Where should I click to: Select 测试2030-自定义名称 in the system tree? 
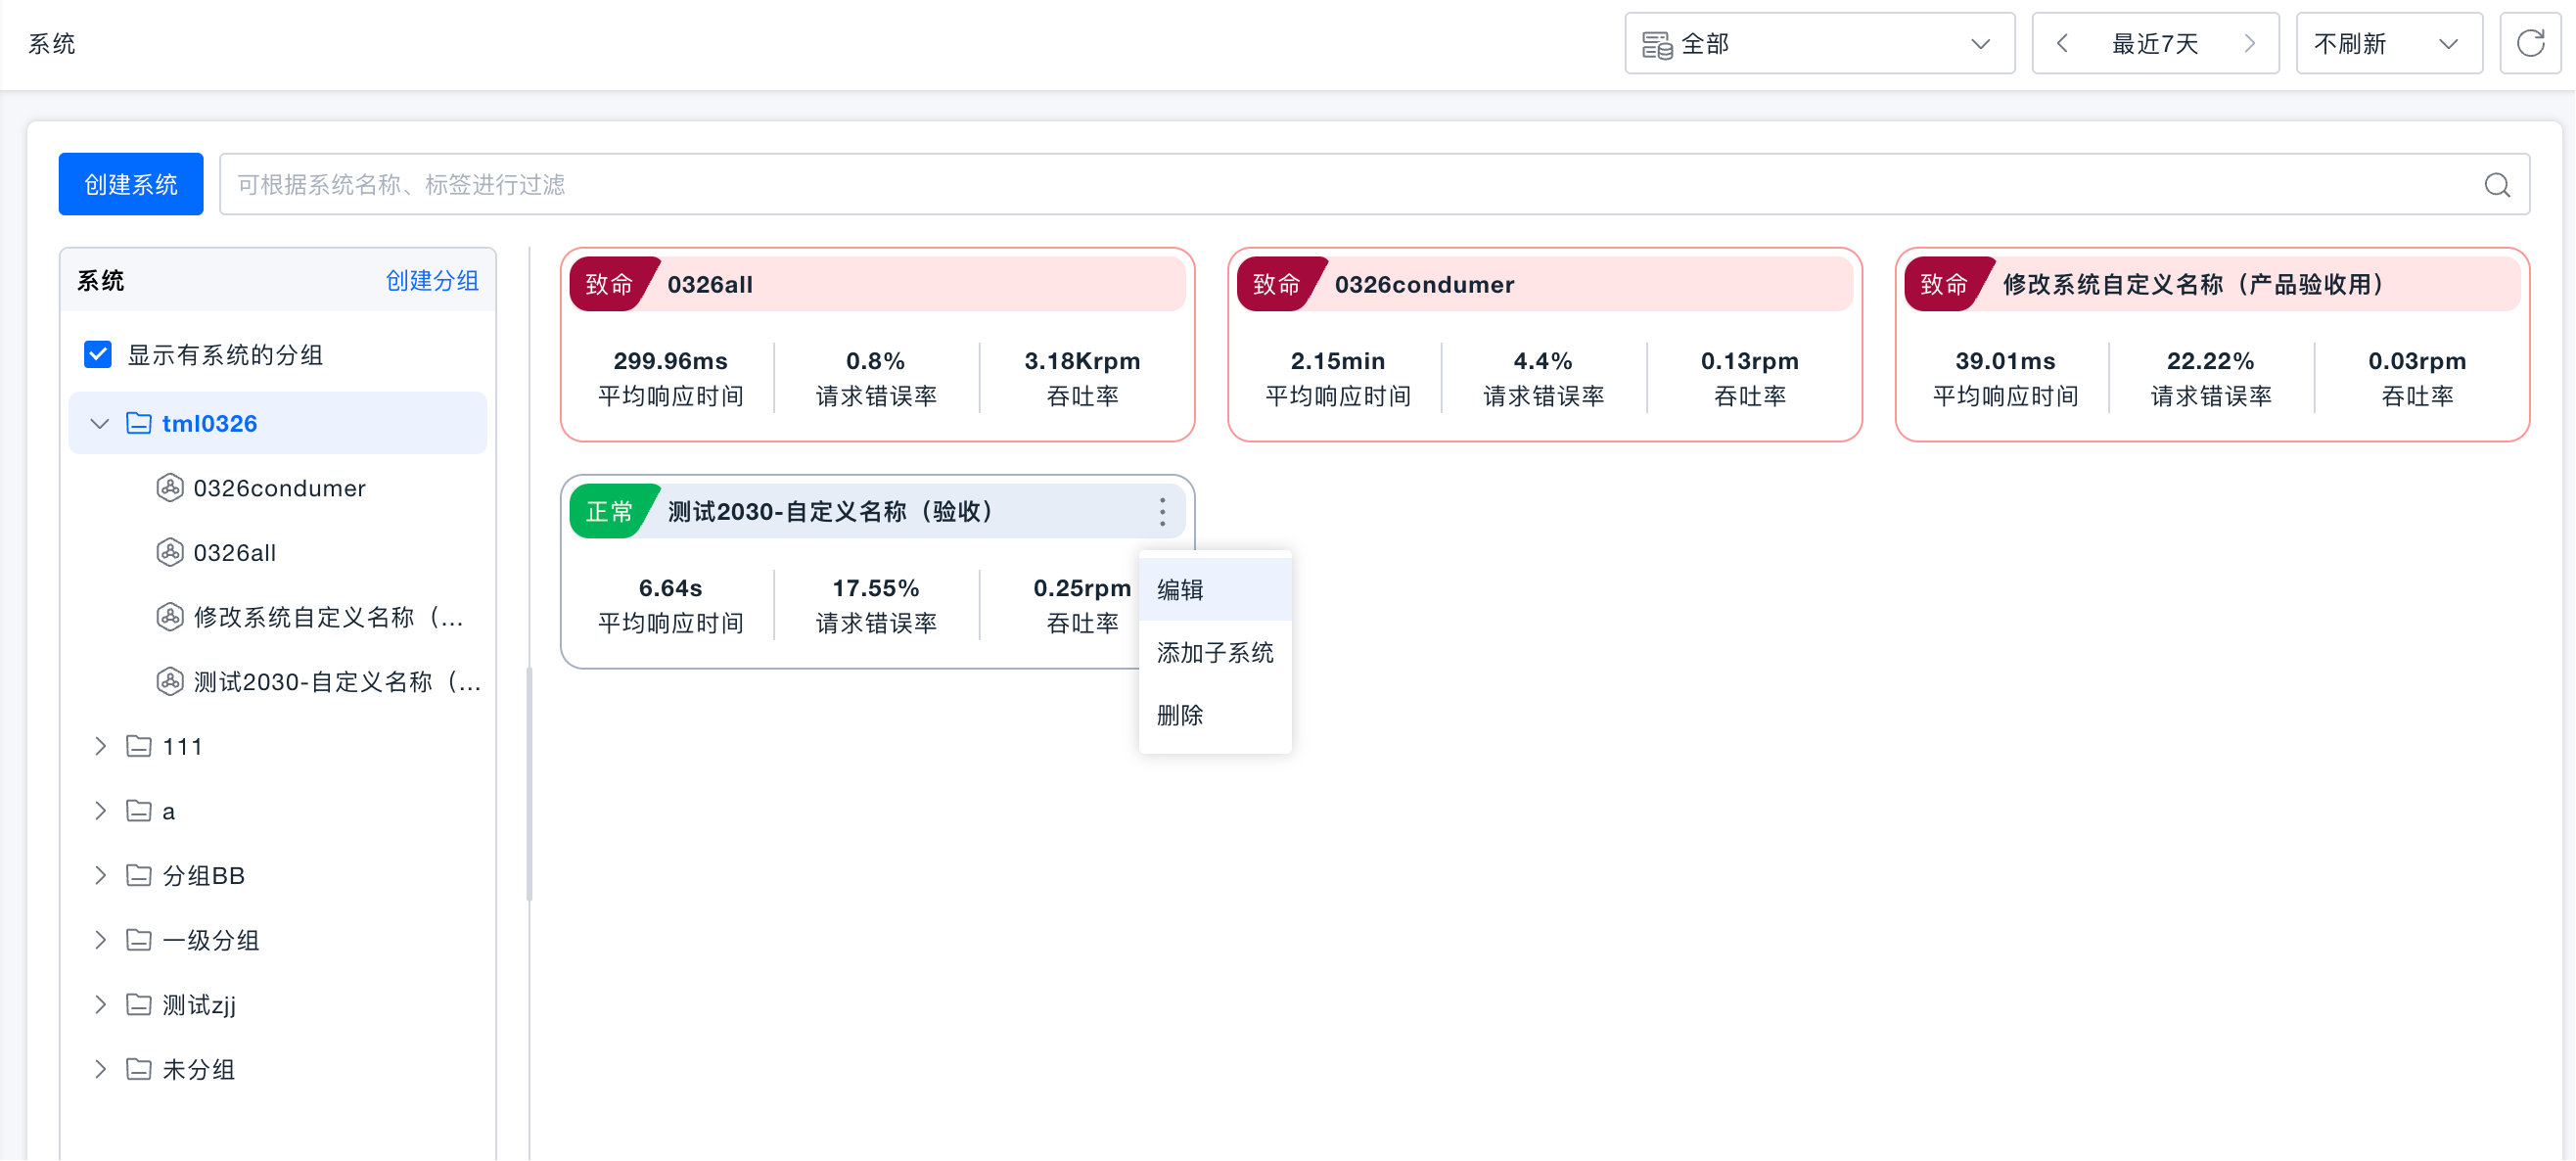point(337,682)
